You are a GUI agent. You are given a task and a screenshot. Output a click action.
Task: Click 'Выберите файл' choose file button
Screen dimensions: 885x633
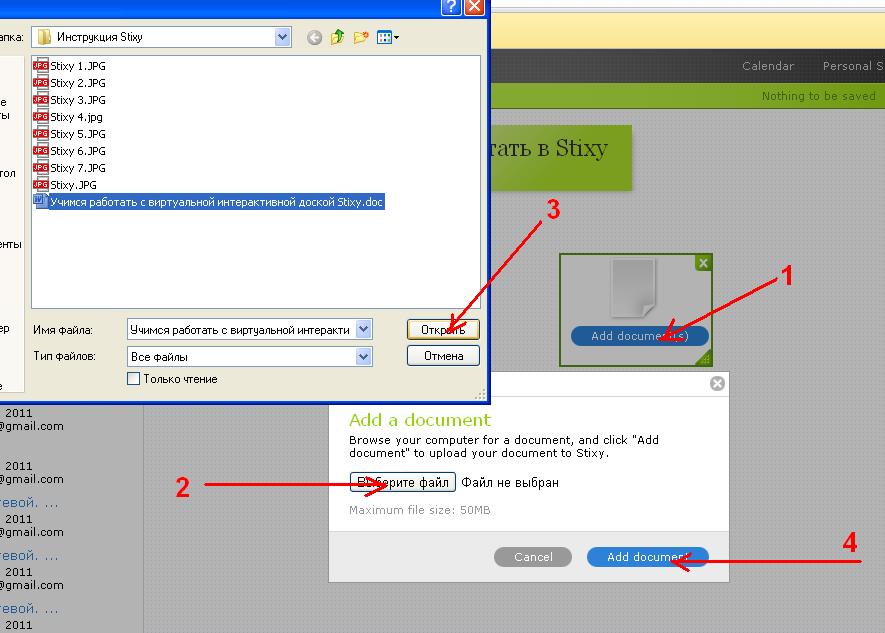coord(402,482)
